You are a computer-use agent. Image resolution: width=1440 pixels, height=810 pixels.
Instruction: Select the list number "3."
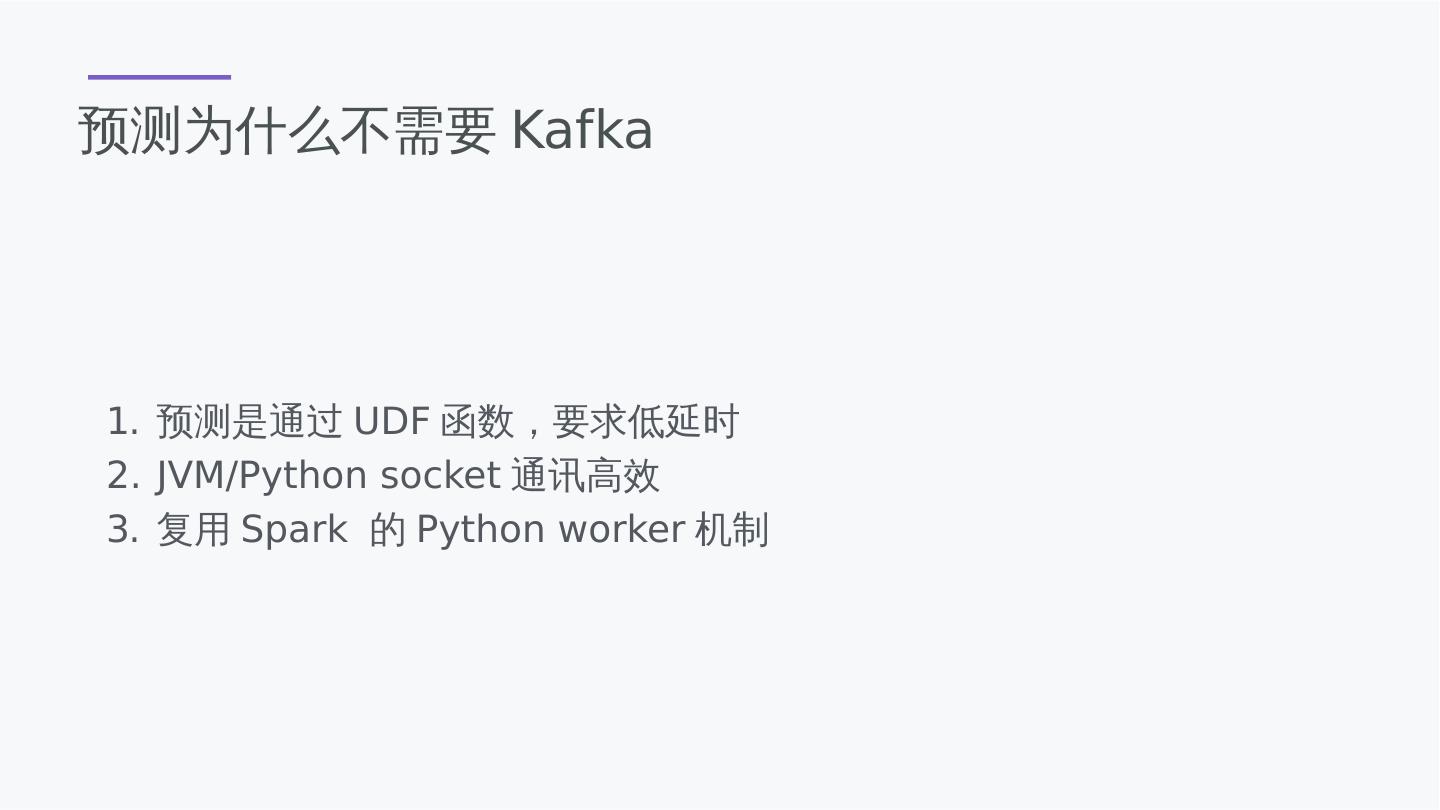(x=122, y=530)
